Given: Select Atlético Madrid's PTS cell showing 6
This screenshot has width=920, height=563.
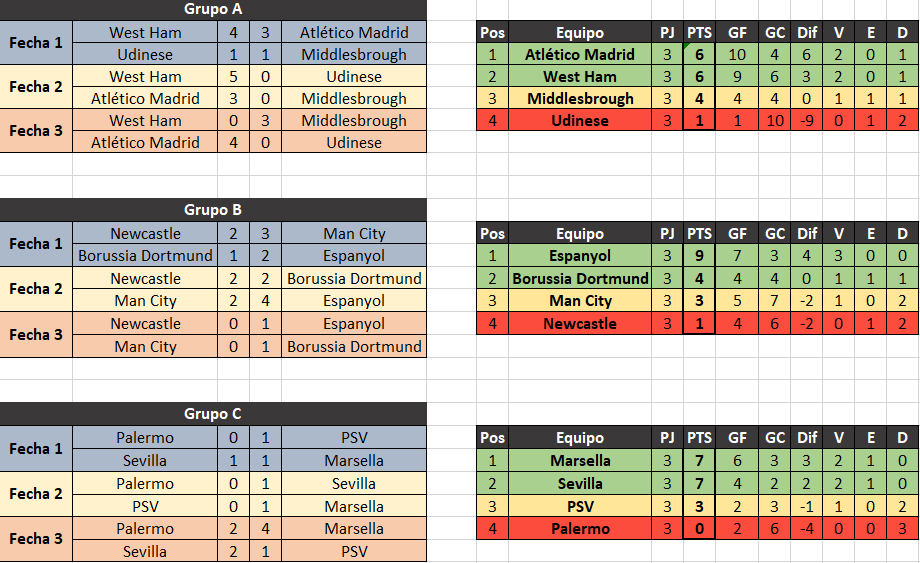Looking at the screenshot, I should pyautogui.click(x=699, y=55).
